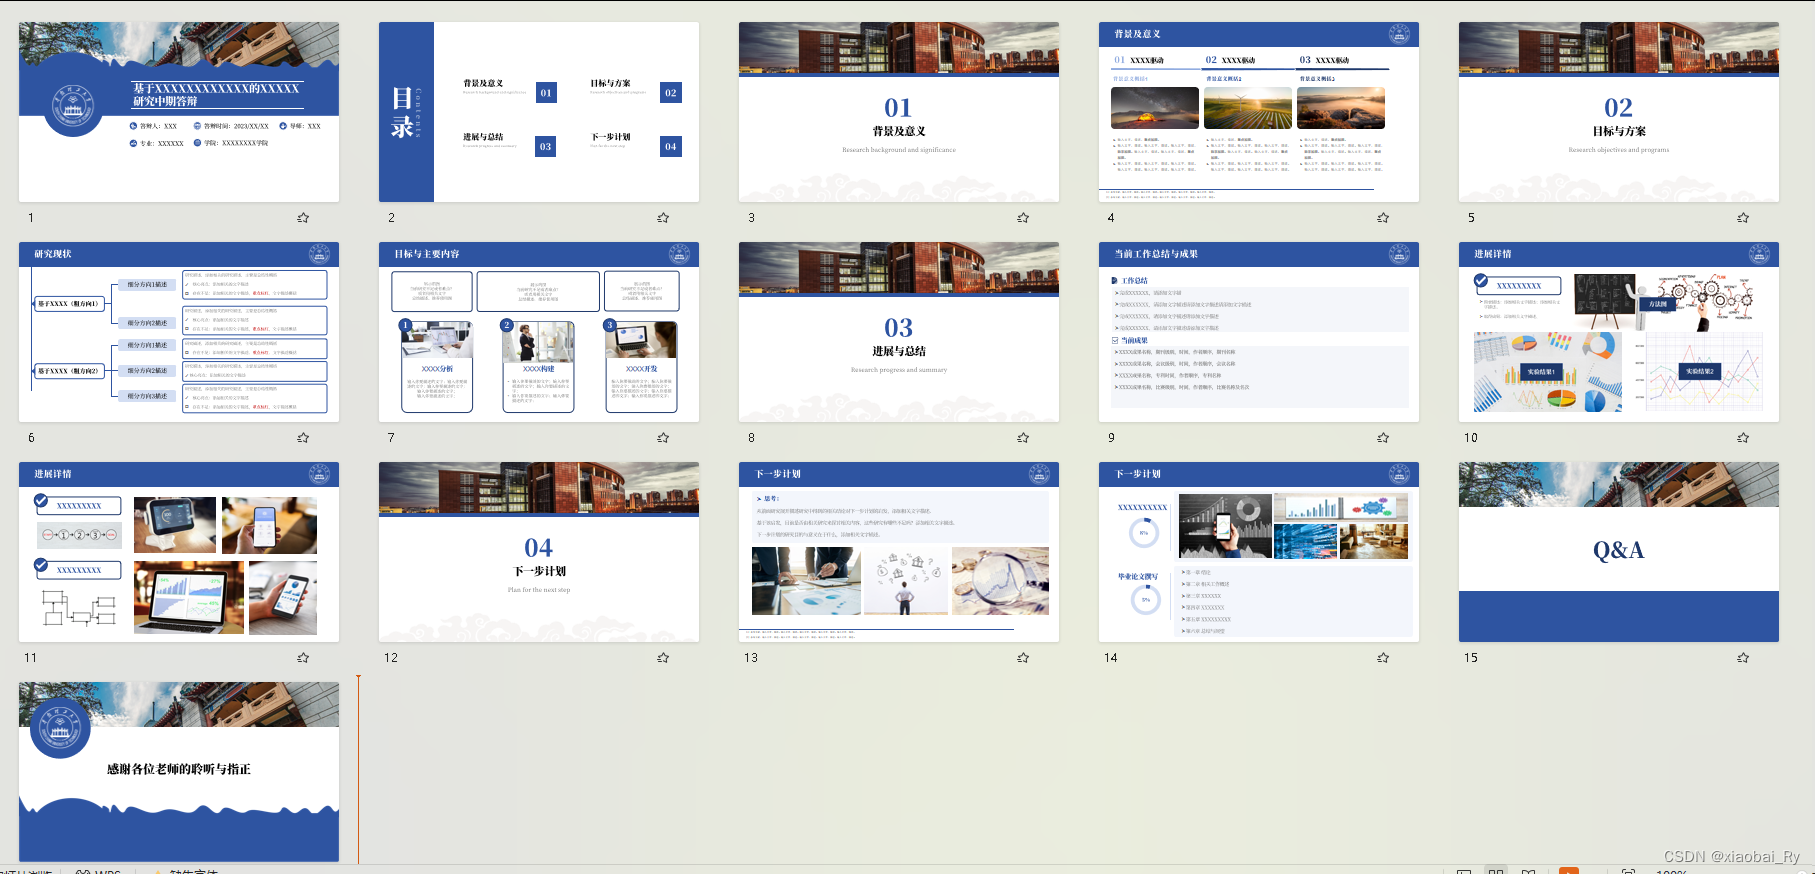
Task: Click the slide number label 4
Action: tap(1111, 217)
